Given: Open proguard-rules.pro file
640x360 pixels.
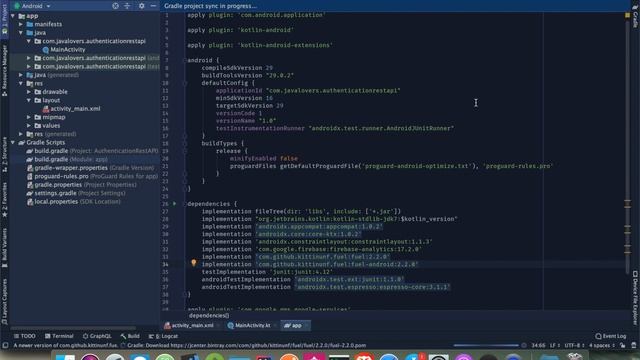Looking at the screenshot, I should (x=92, y=176).
